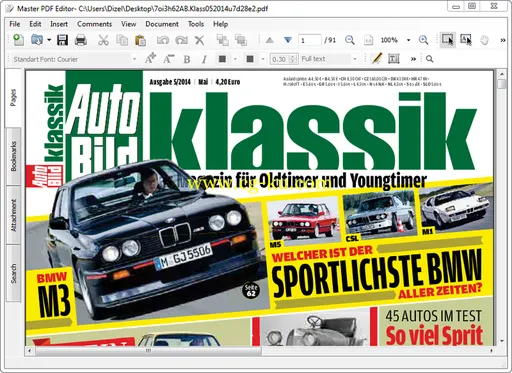Paste from clipboard with the Paste icon
Screen dimensions: 512x373
coord(140,40)
